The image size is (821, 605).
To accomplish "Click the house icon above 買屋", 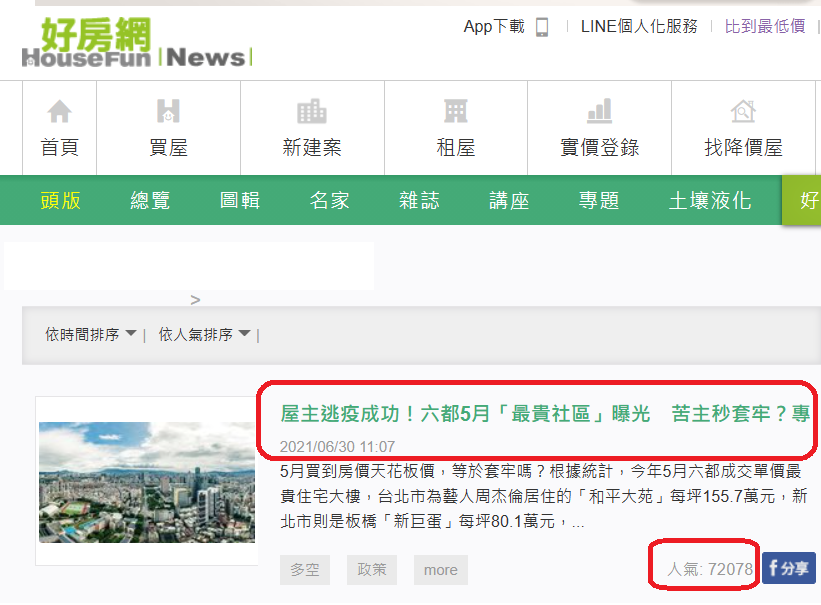I will click(x=168, y=111).
